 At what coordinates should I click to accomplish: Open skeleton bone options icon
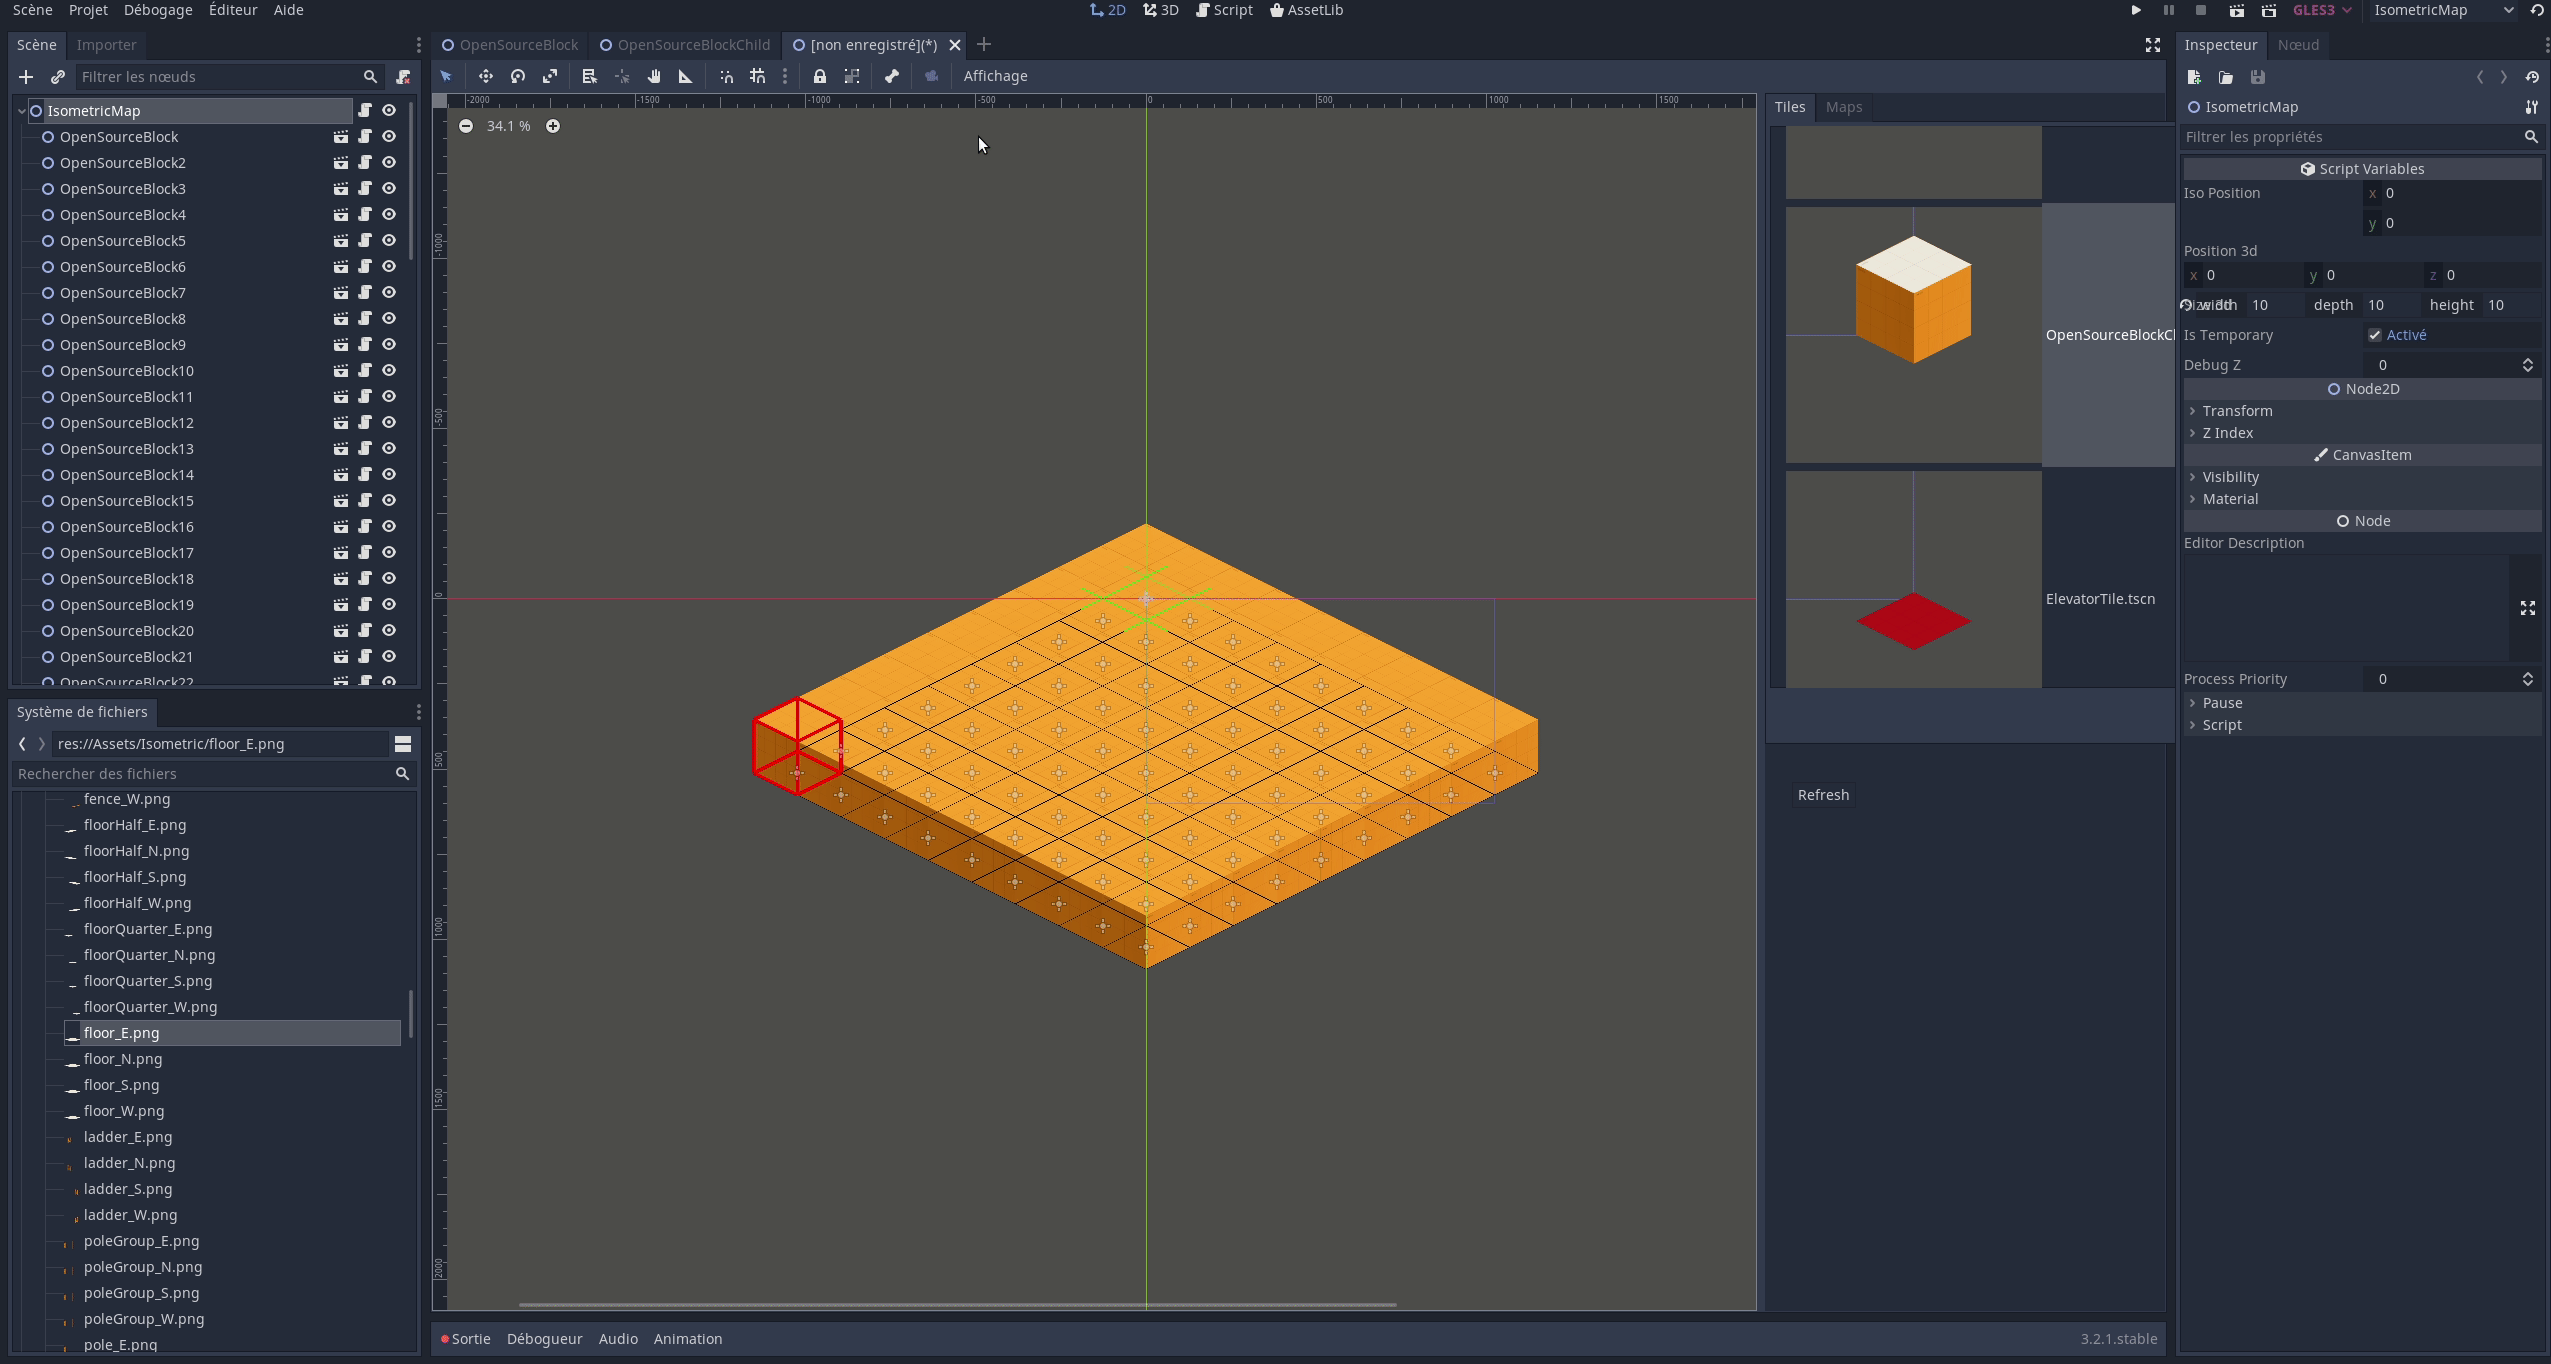point(892,76)
